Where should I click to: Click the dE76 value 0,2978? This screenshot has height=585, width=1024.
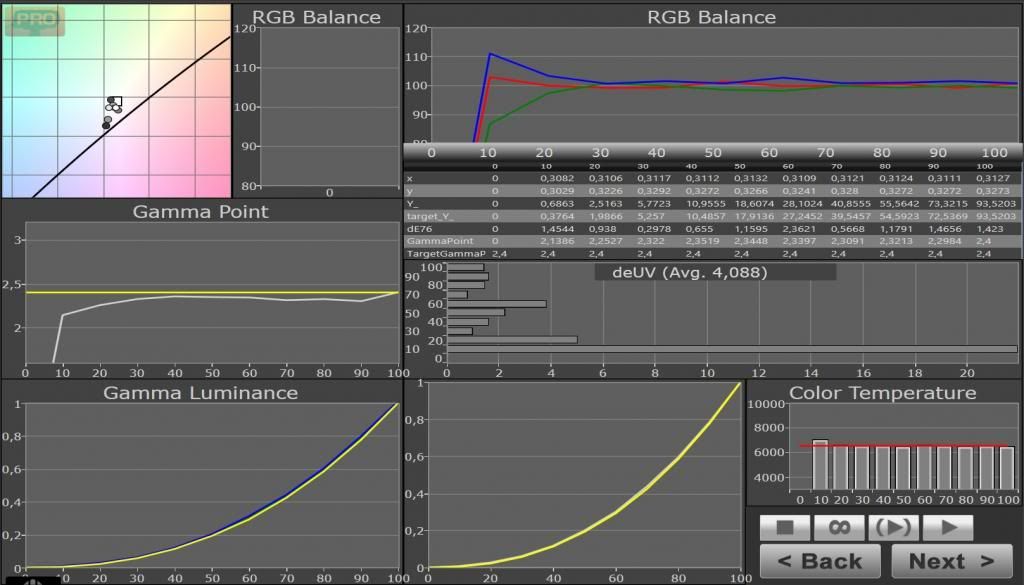[654, 229]
